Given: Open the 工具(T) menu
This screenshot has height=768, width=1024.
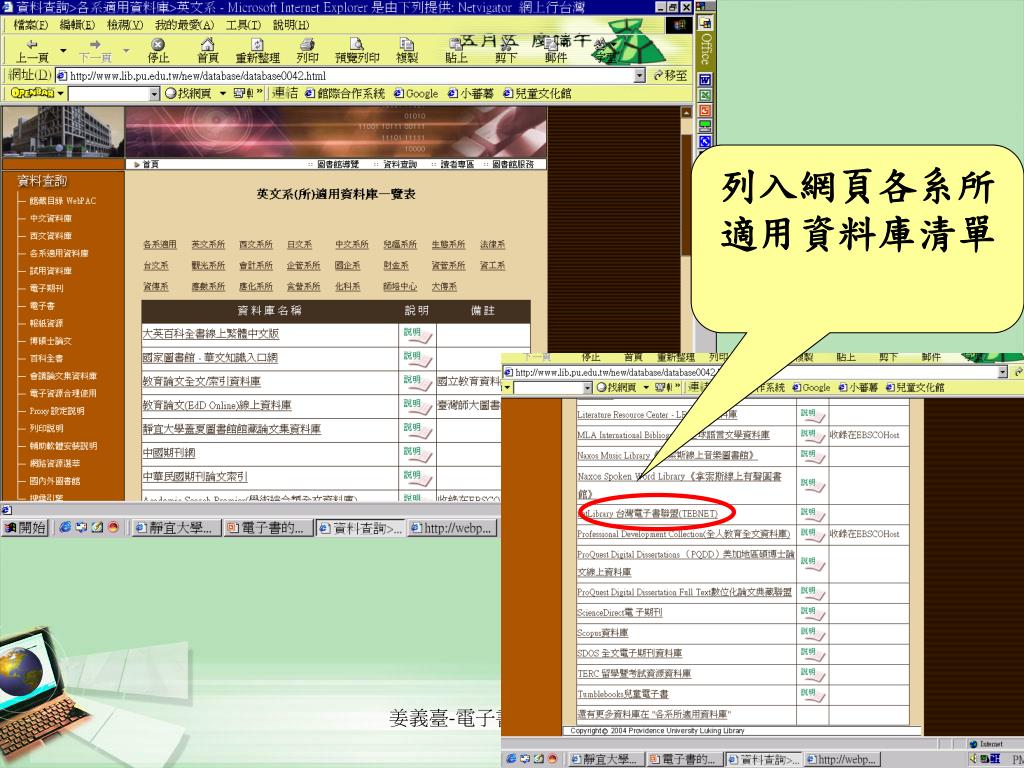Looking at the screenshot, I should click(243, 25).
